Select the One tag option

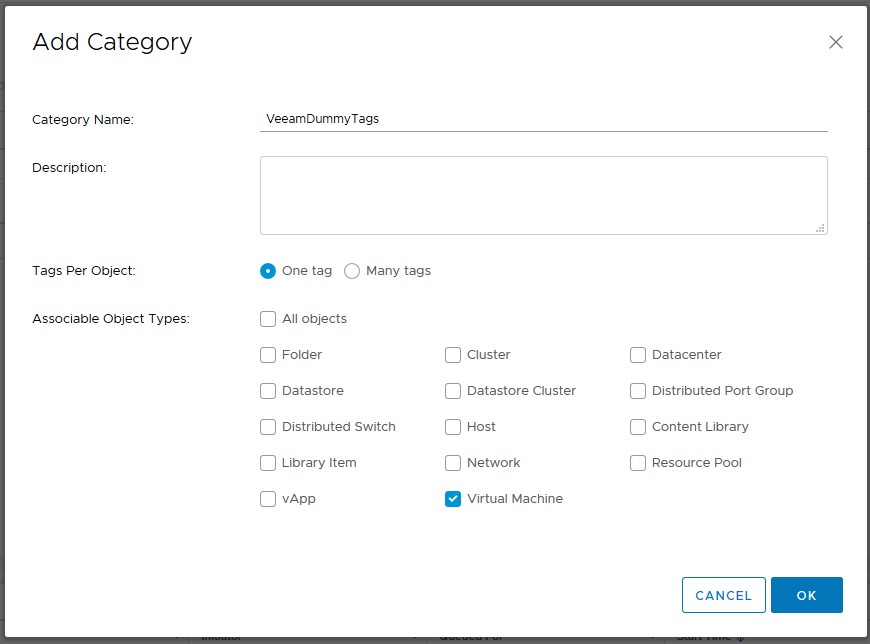pyautogui.click(x=267, y=270)
